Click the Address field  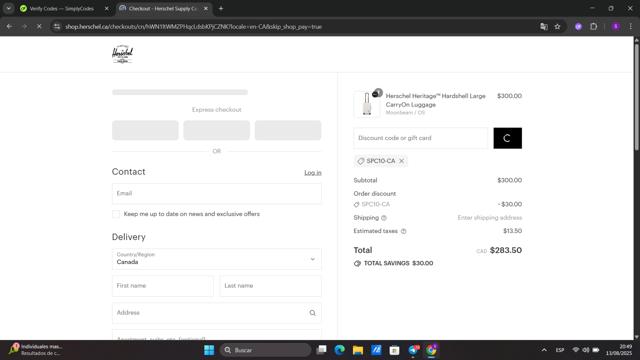(217, 313)
